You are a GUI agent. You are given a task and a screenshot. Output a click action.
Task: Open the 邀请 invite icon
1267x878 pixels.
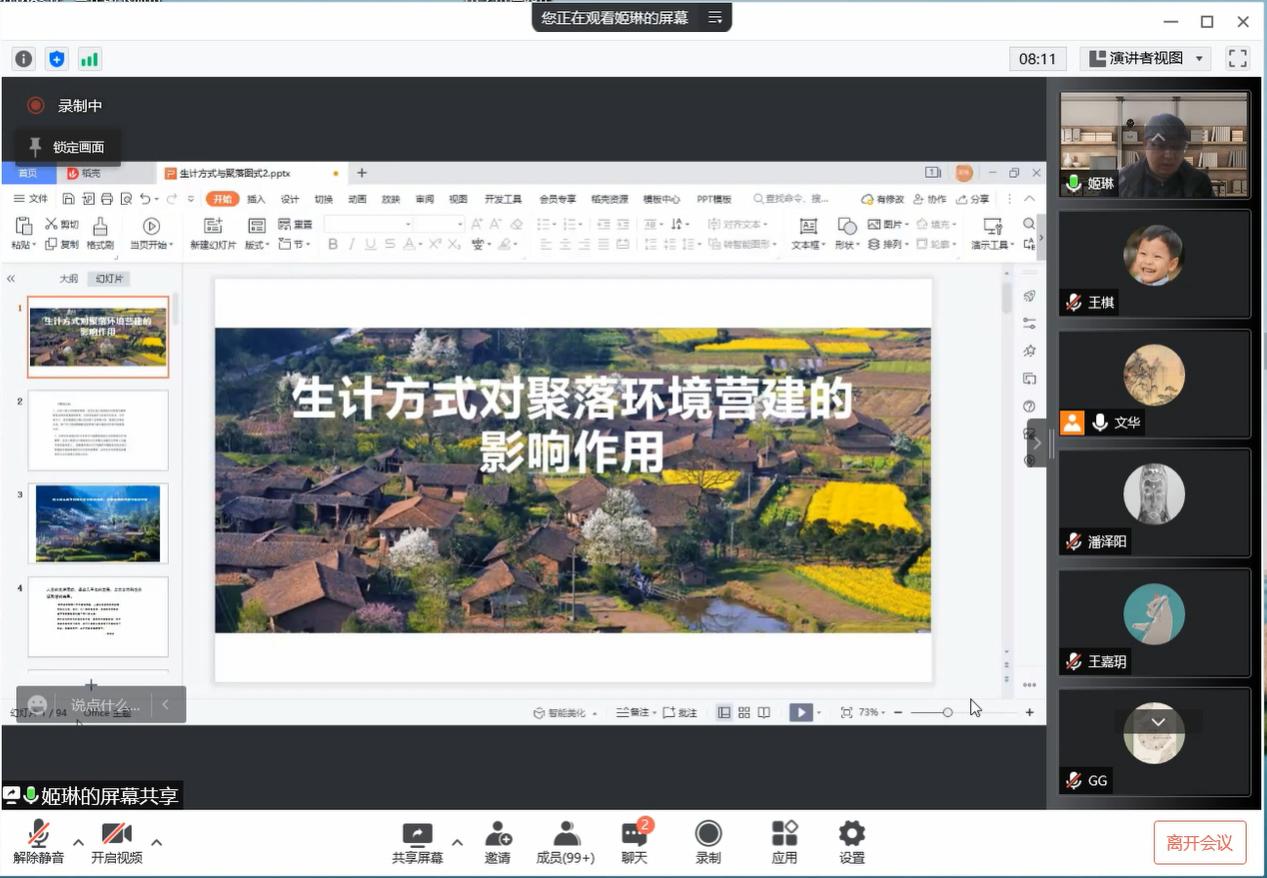pos(497,841)
